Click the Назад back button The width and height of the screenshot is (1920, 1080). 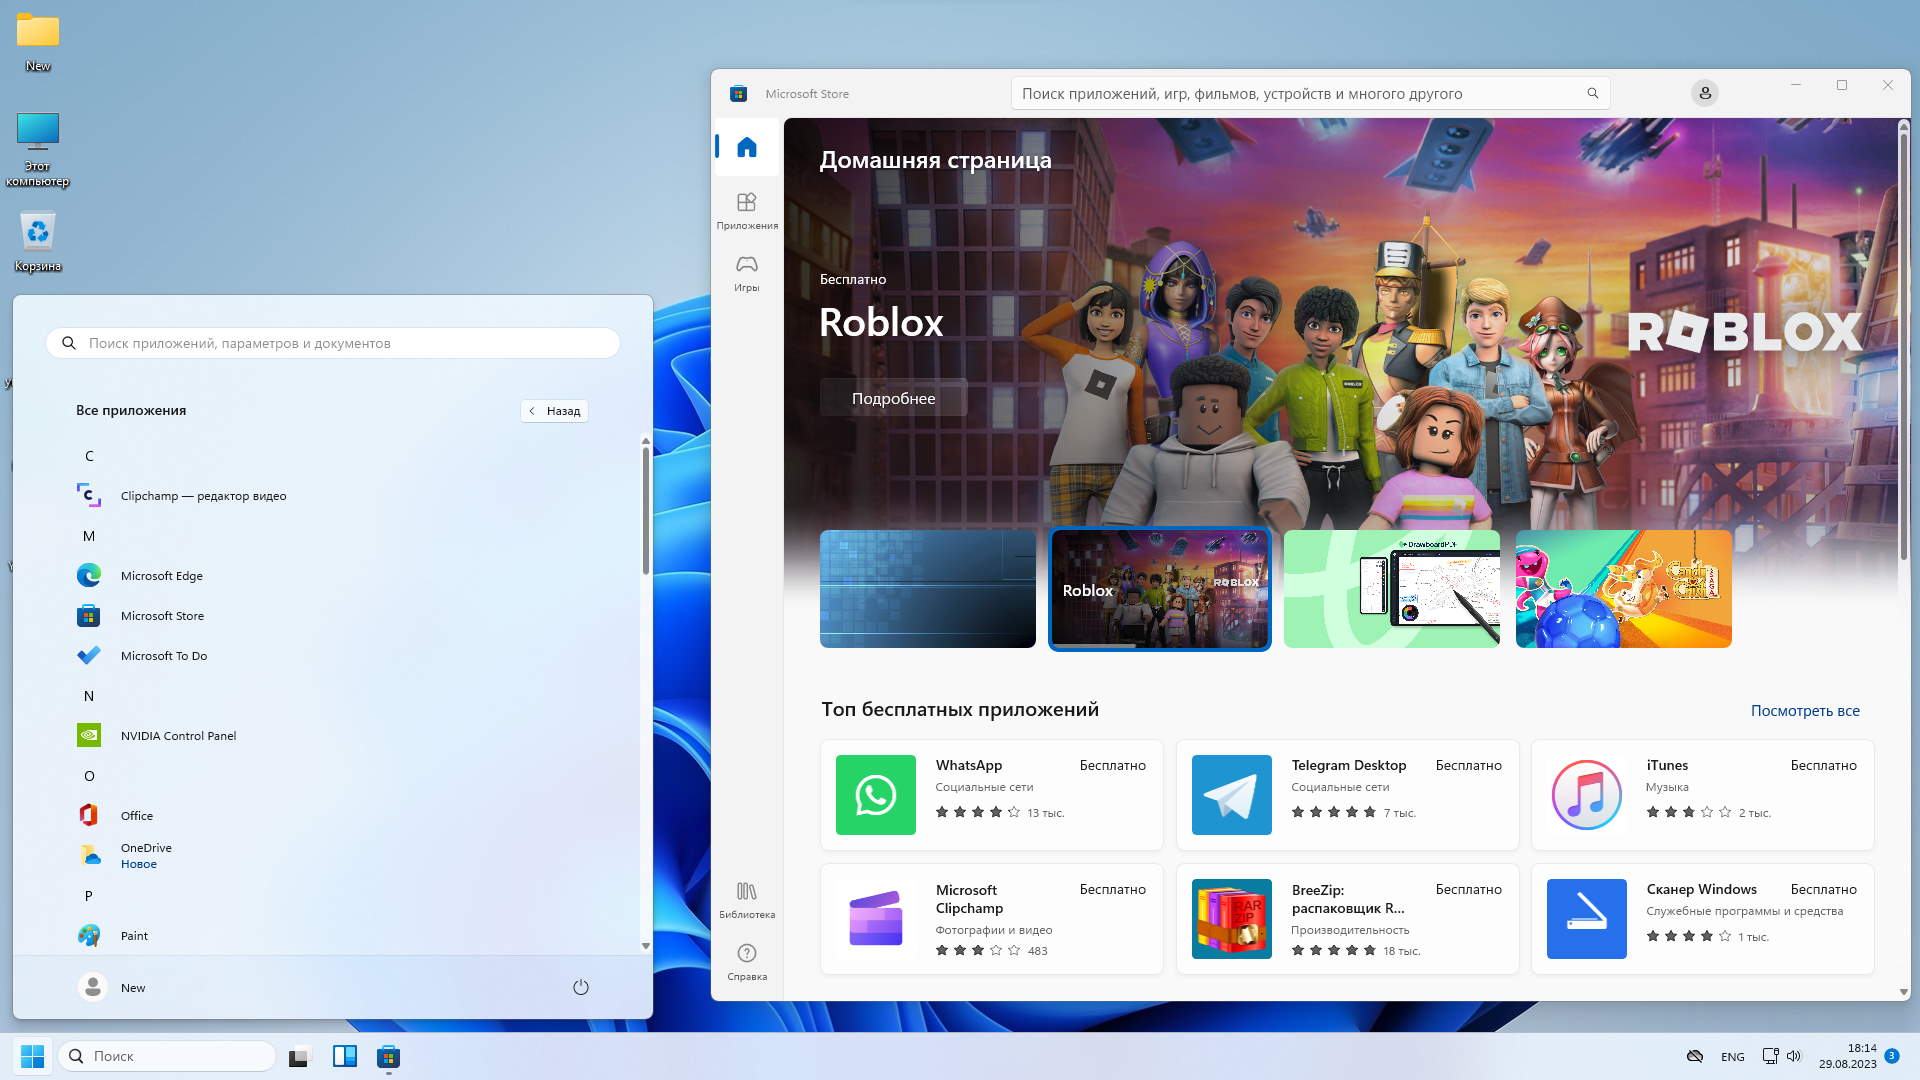click(x=554, y=411)
